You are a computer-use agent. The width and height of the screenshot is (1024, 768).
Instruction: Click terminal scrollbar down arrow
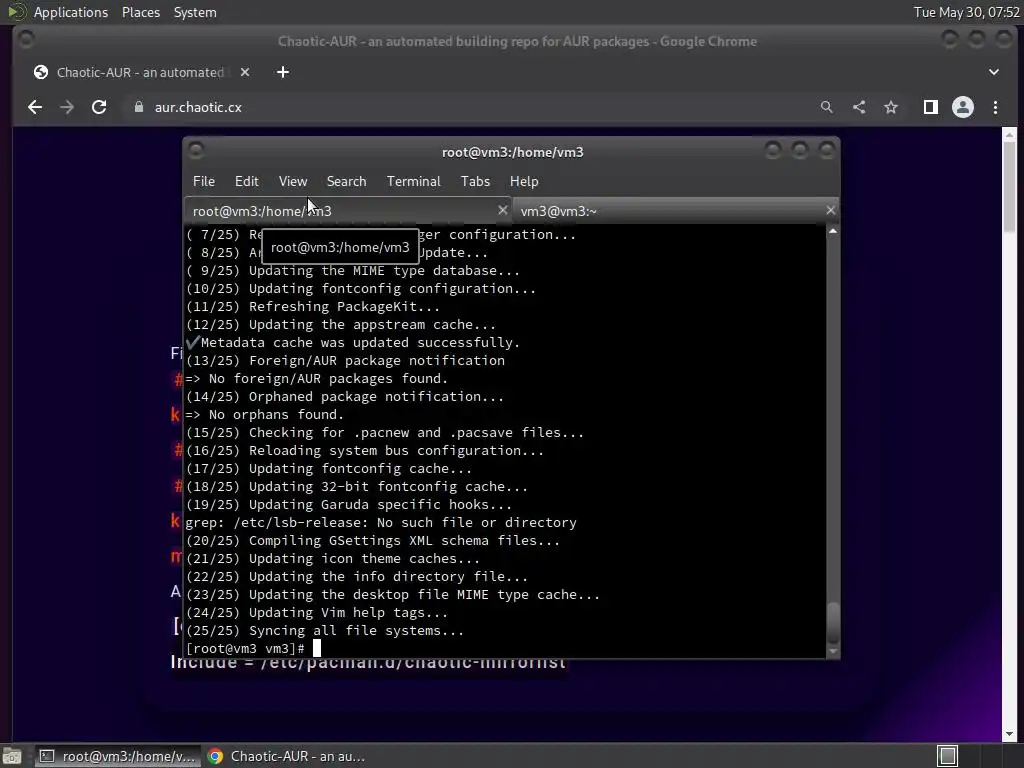[x=833, y=651]
